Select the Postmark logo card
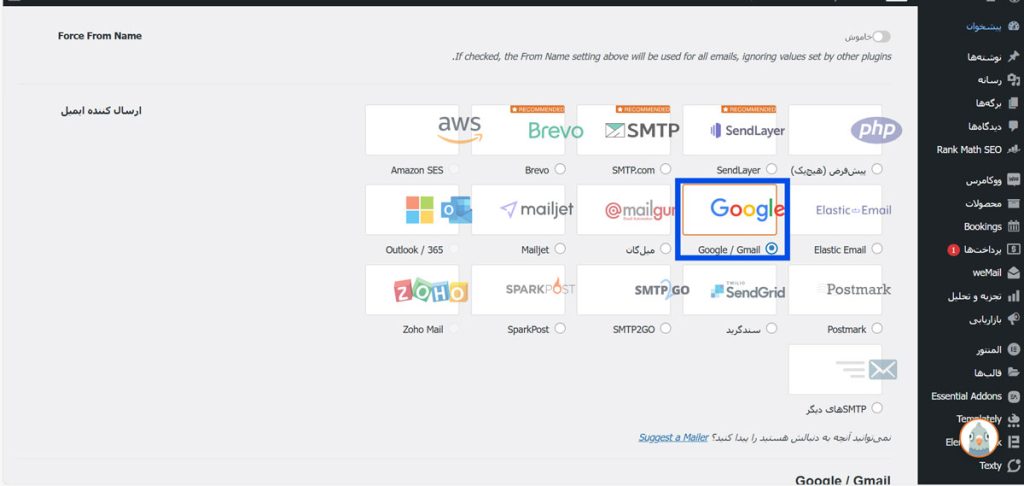The image size is (1024, 486). 835,289
